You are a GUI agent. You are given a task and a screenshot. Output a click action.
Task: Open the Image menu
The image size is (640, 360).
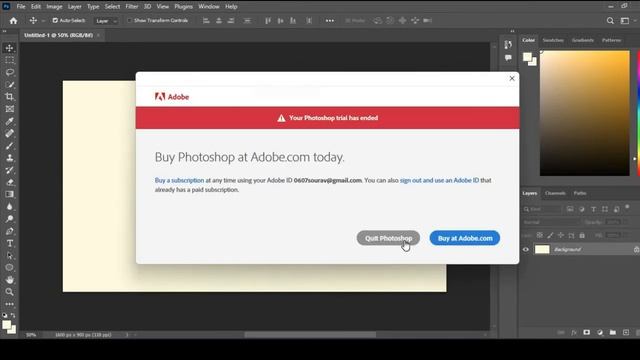pyautogui.click(x=54, y=7)
